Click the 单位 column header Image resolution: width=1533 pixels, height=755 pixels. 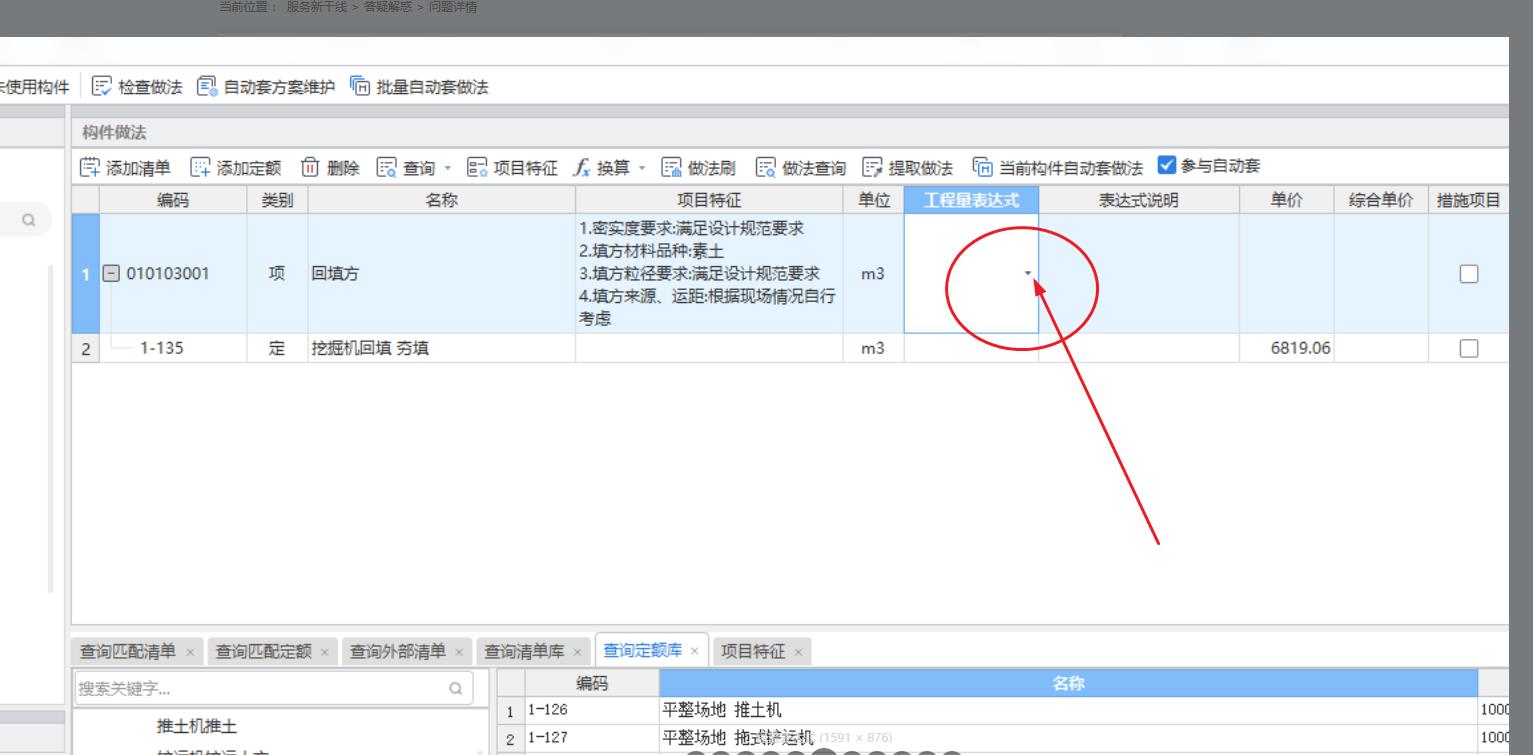tap(873, 200)
